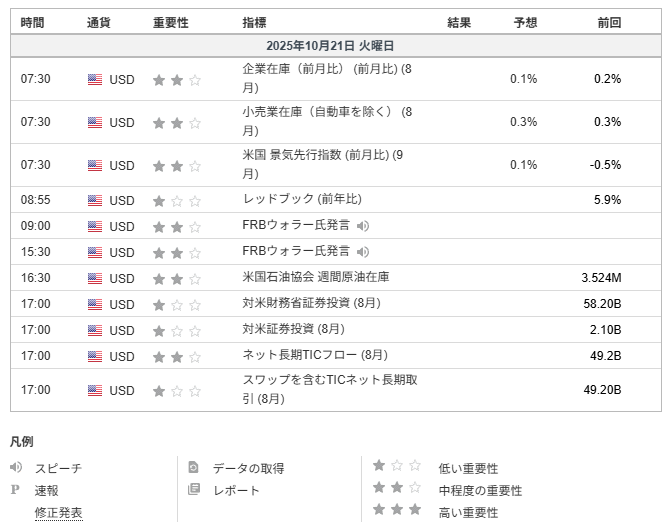Image resolution: width=670 pixels, height=532 pixels.
Task: Click the スピーチ speaker icon in the legend
Action: (16, 468)
